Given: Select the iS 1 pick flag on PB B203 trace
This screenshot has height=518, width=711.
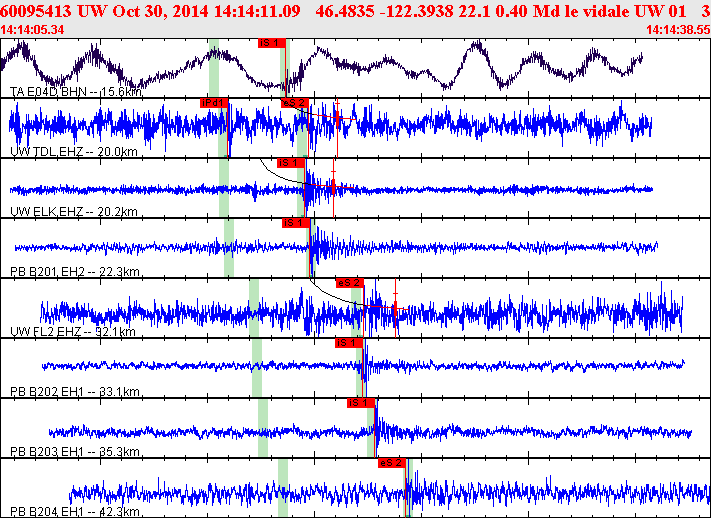Looking at the screenshot, I should (361, 403).
